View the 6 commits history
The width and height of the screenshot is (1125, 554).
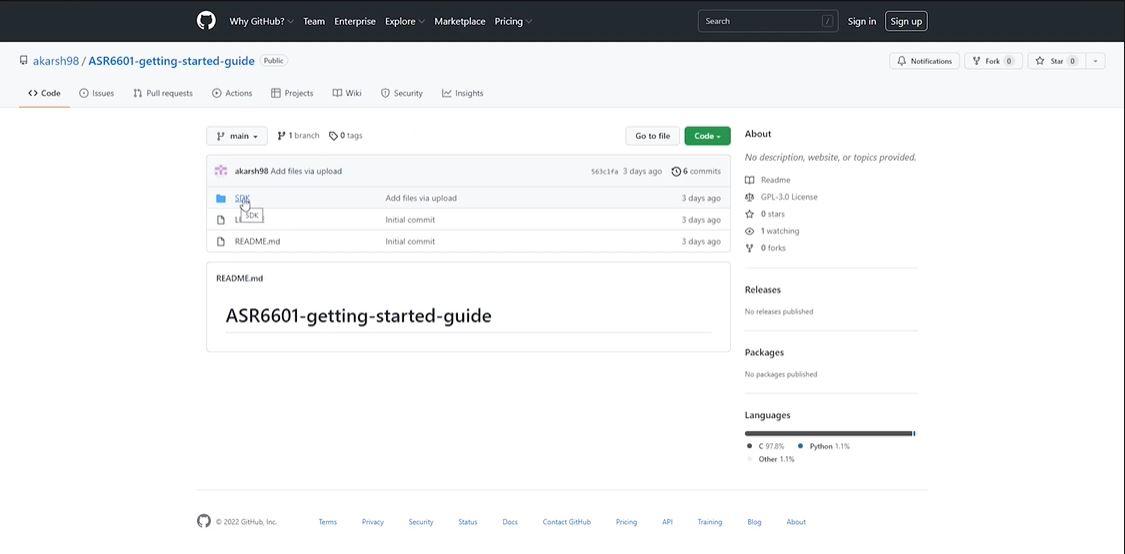[x=696, y=172]
